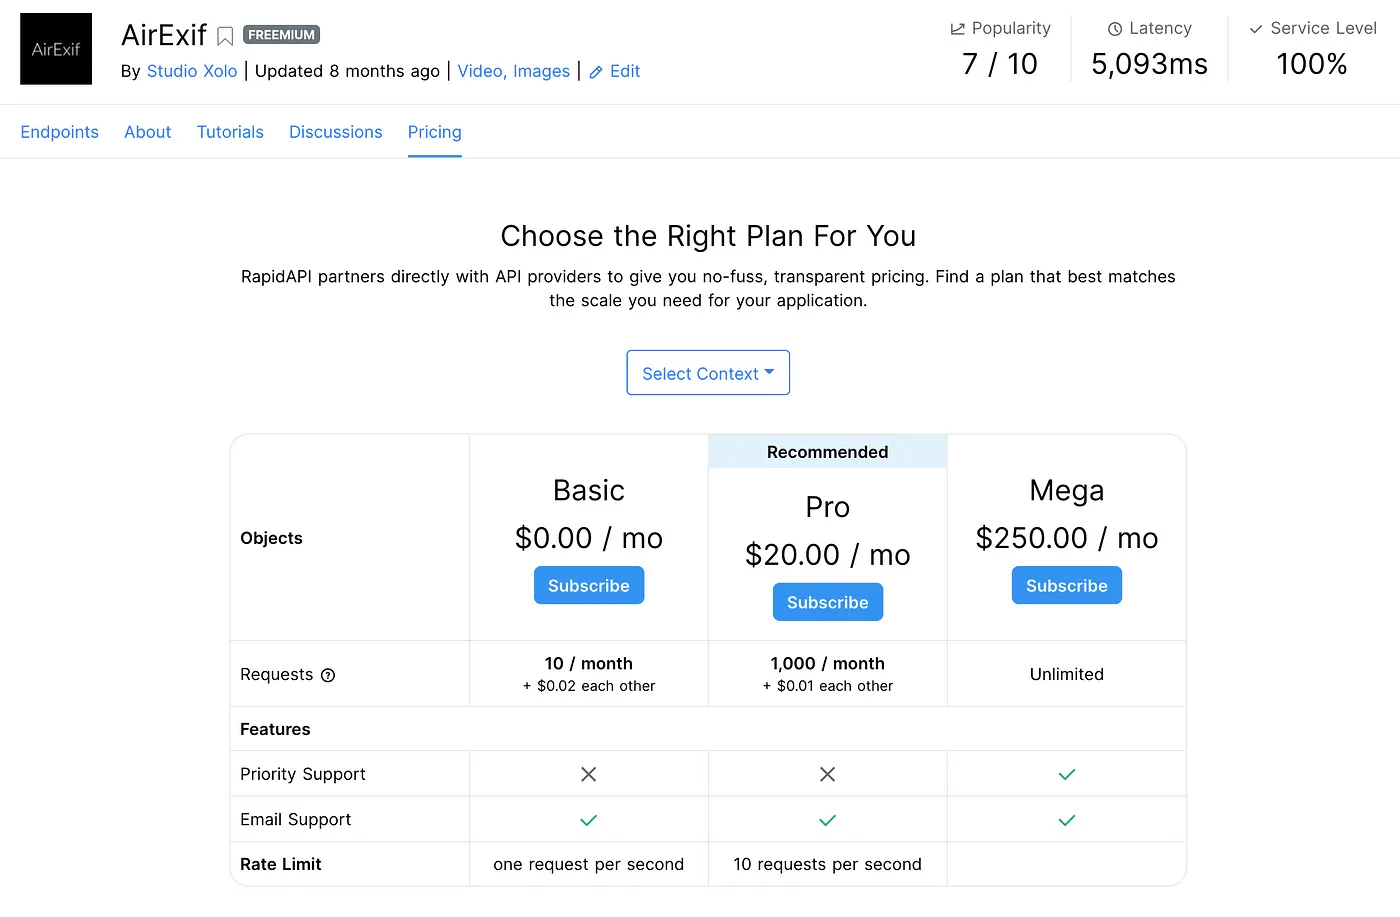The width and height of the screenshot is (1400, 917).
Task: Open the Tutorials tab
Action: pyautogui.click(x=230, y=132)
